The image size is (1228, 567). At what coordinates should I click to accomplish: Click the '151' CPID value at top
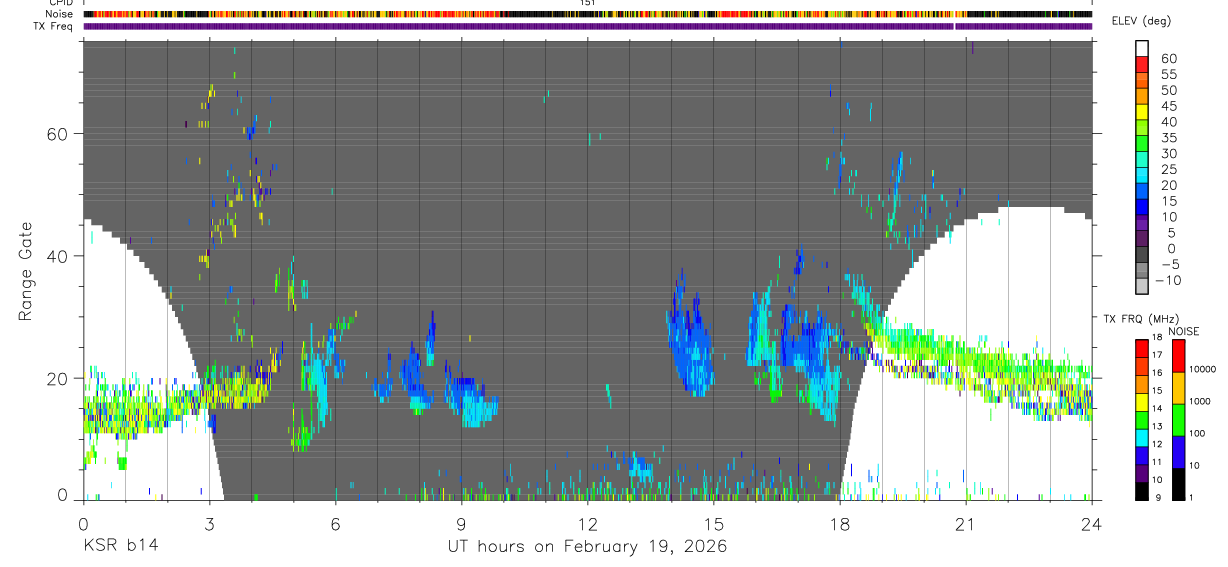point(588,3)
